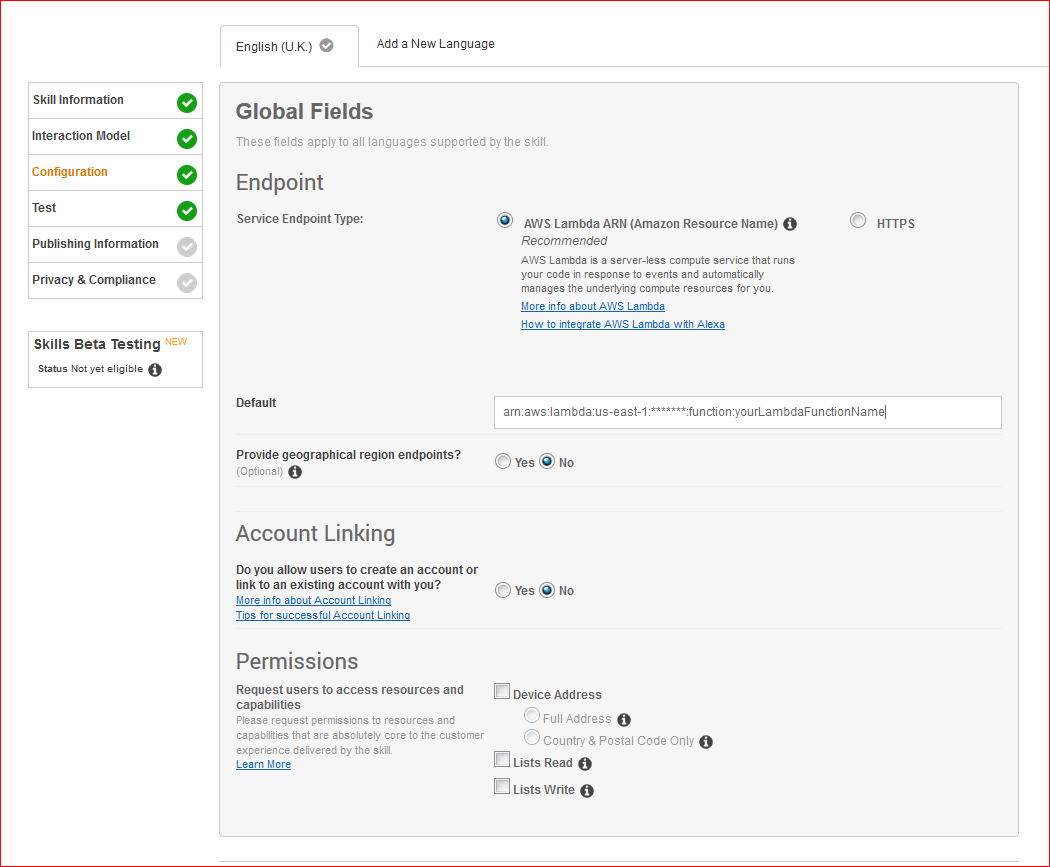
Task: Open Tips for successful Account Linking
Action: coord(322,615)
